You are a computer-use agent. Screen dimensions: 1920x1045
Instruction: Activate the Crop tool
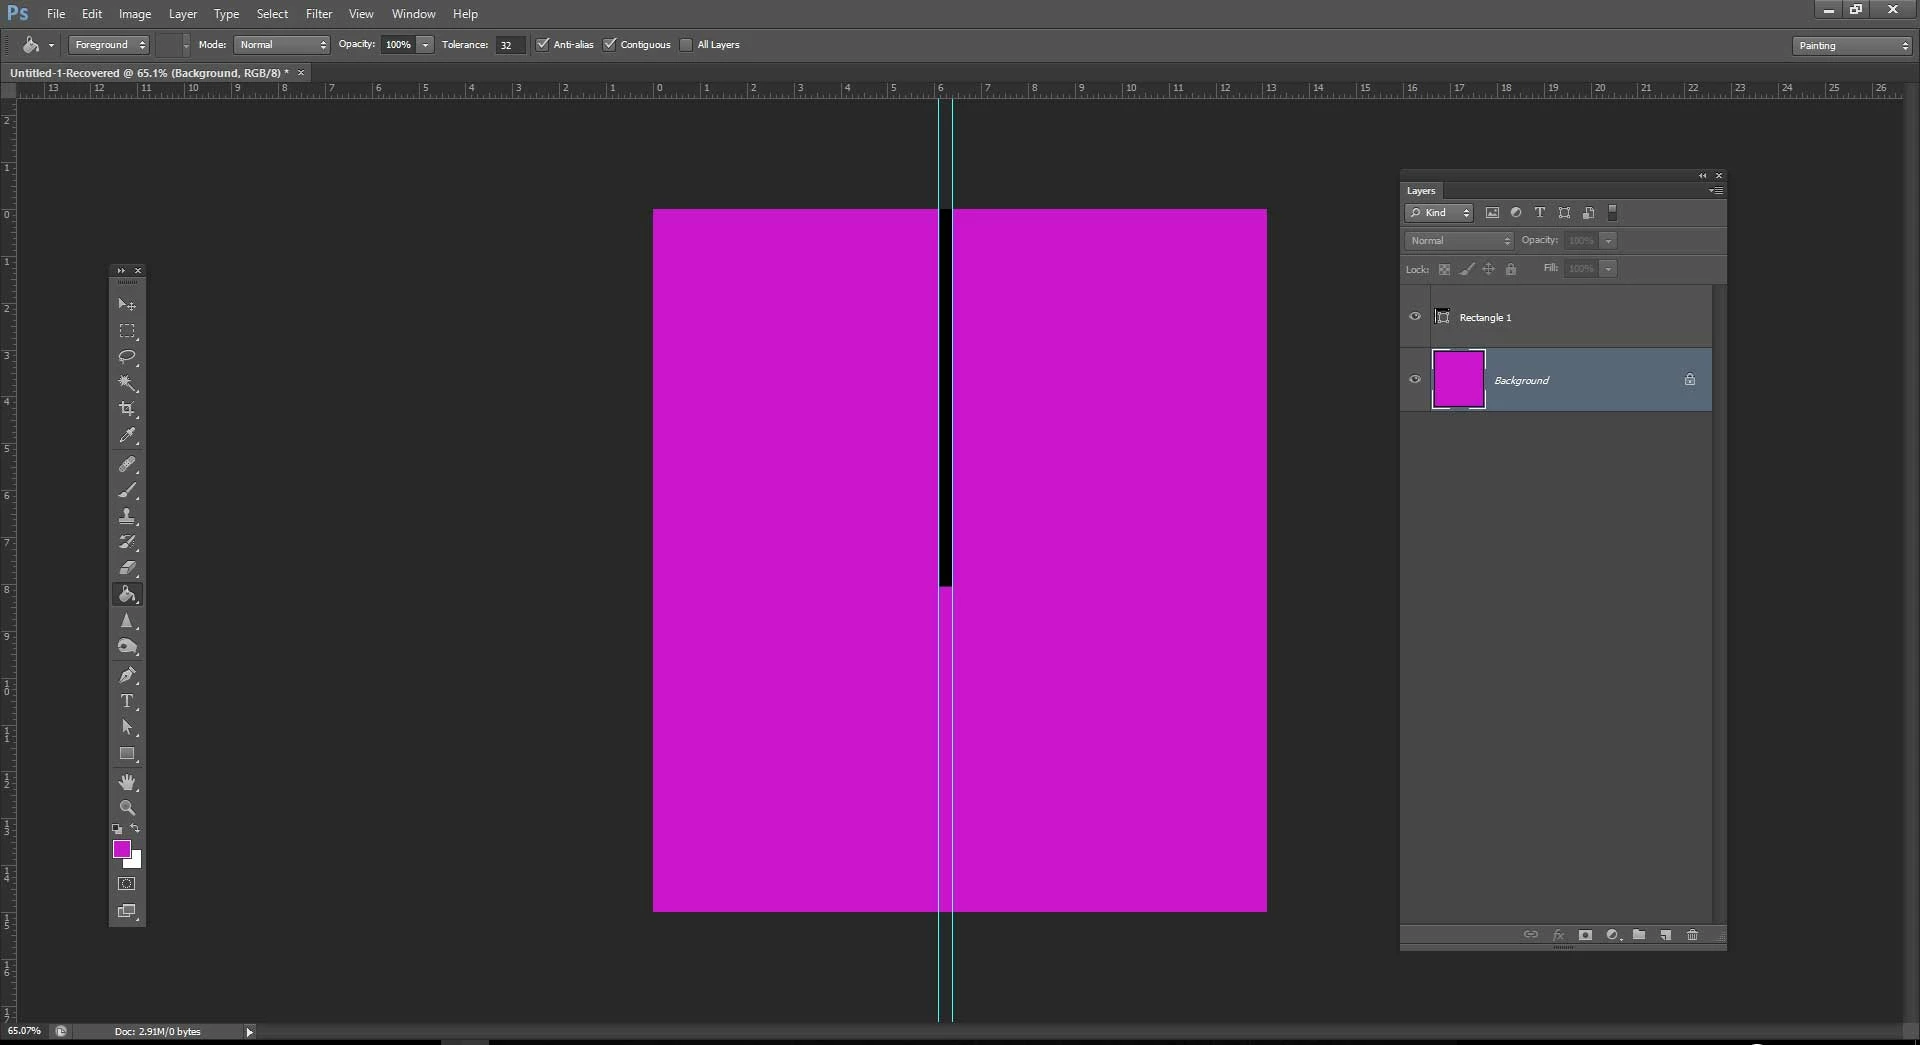pyautogui.click(x=127, y=409)
